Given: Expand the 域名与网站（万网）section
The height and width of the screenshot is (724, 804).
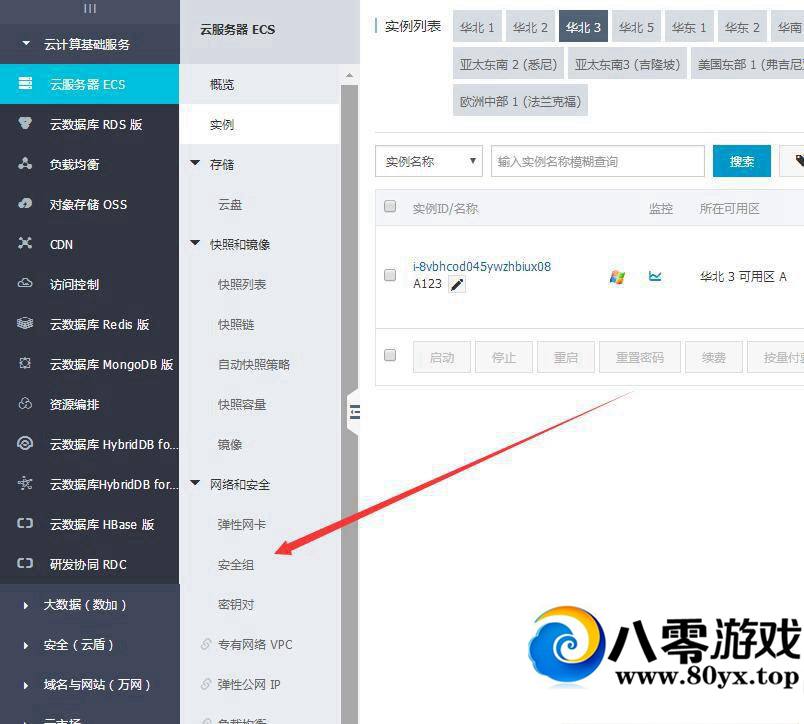Looking at the screenshot, I should coord(26,685).
